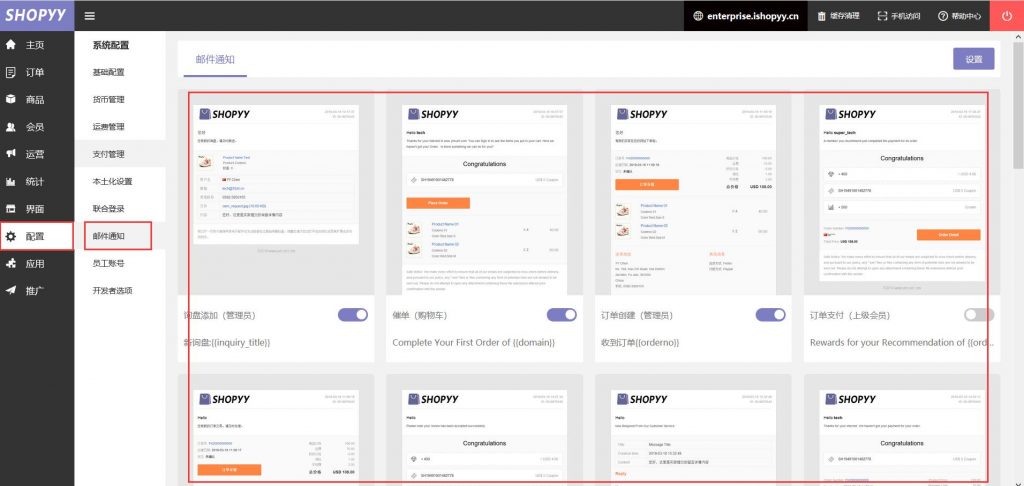Open the 商品 menu item

[x=37, y=100]
